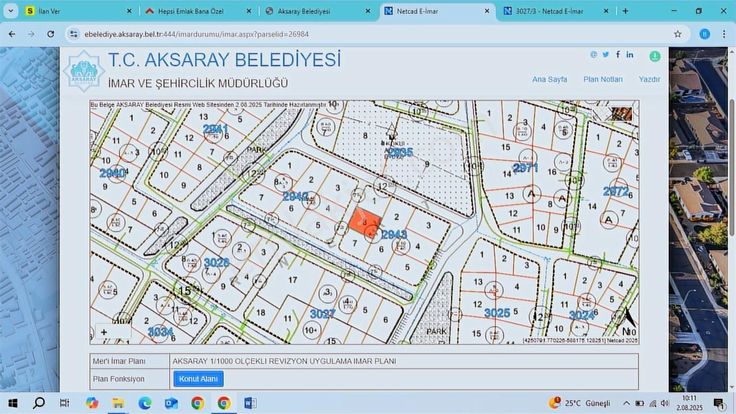Click the Yazdır print link
Viewport: 736px width, 414px height.
(x=649, y=78)
